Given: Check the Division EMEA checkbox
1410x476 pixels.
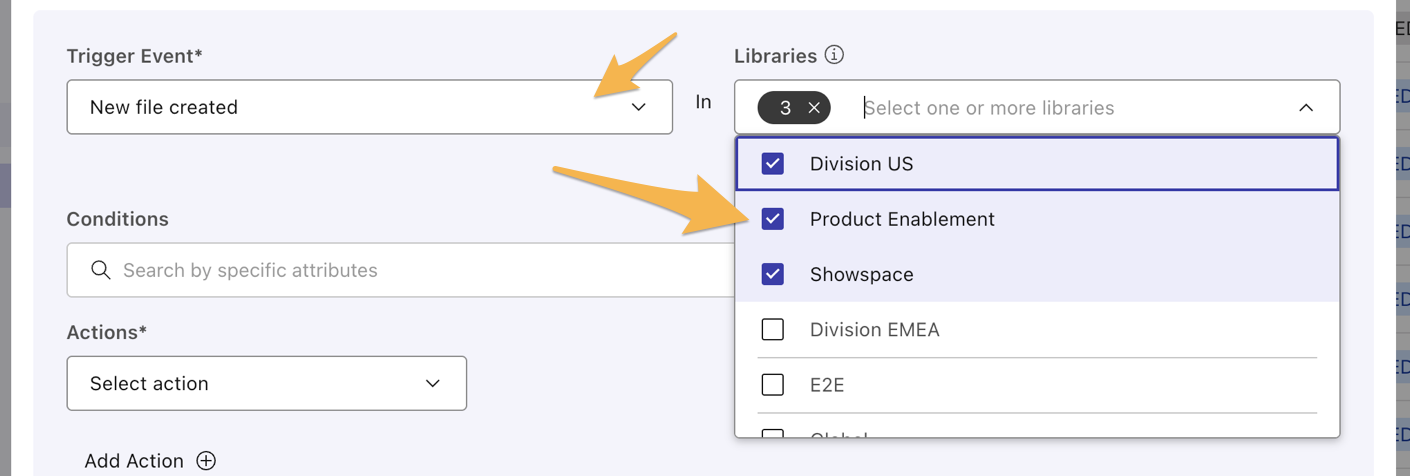Looking at the screenshot, I should [773, 329].
